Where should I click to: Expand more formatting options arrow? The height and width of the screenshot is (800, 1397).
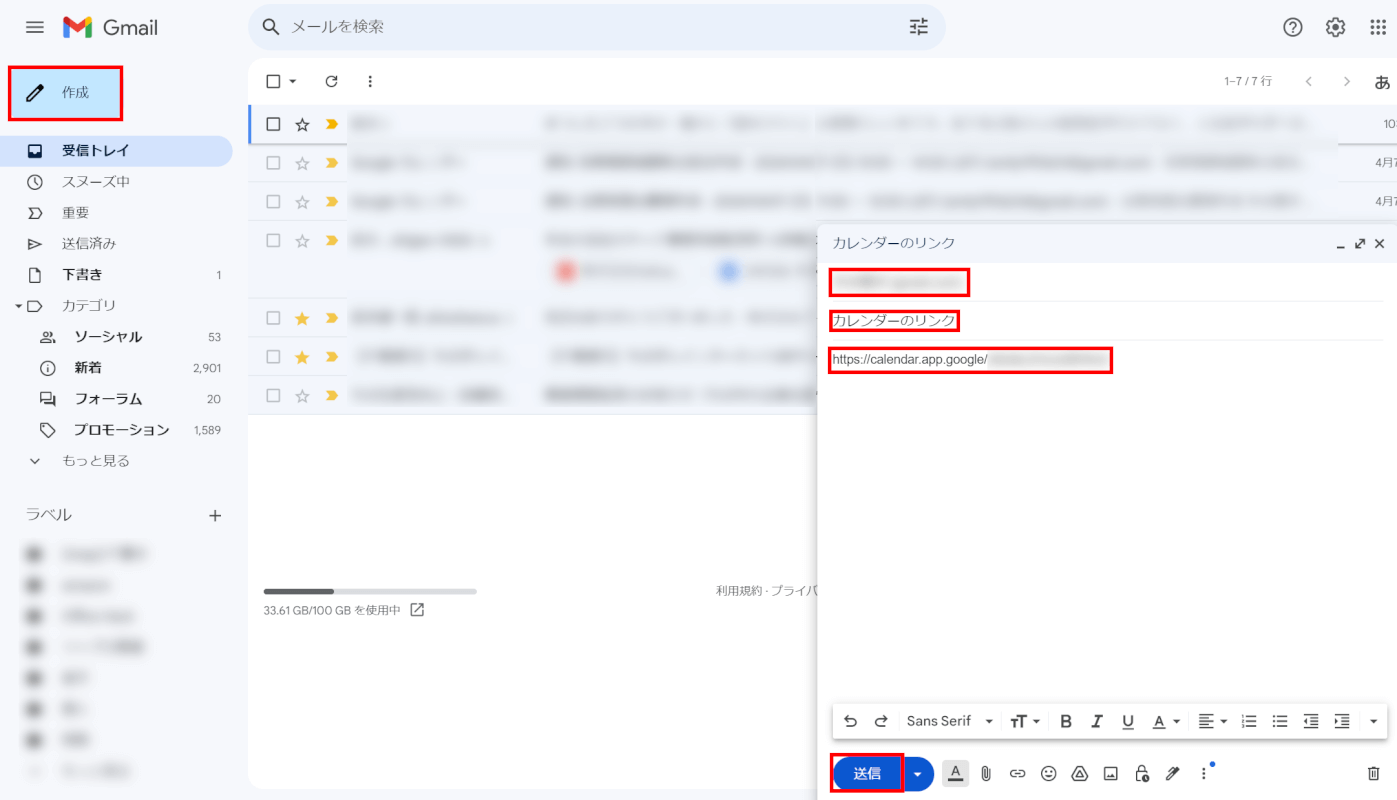pos(1373,721)
